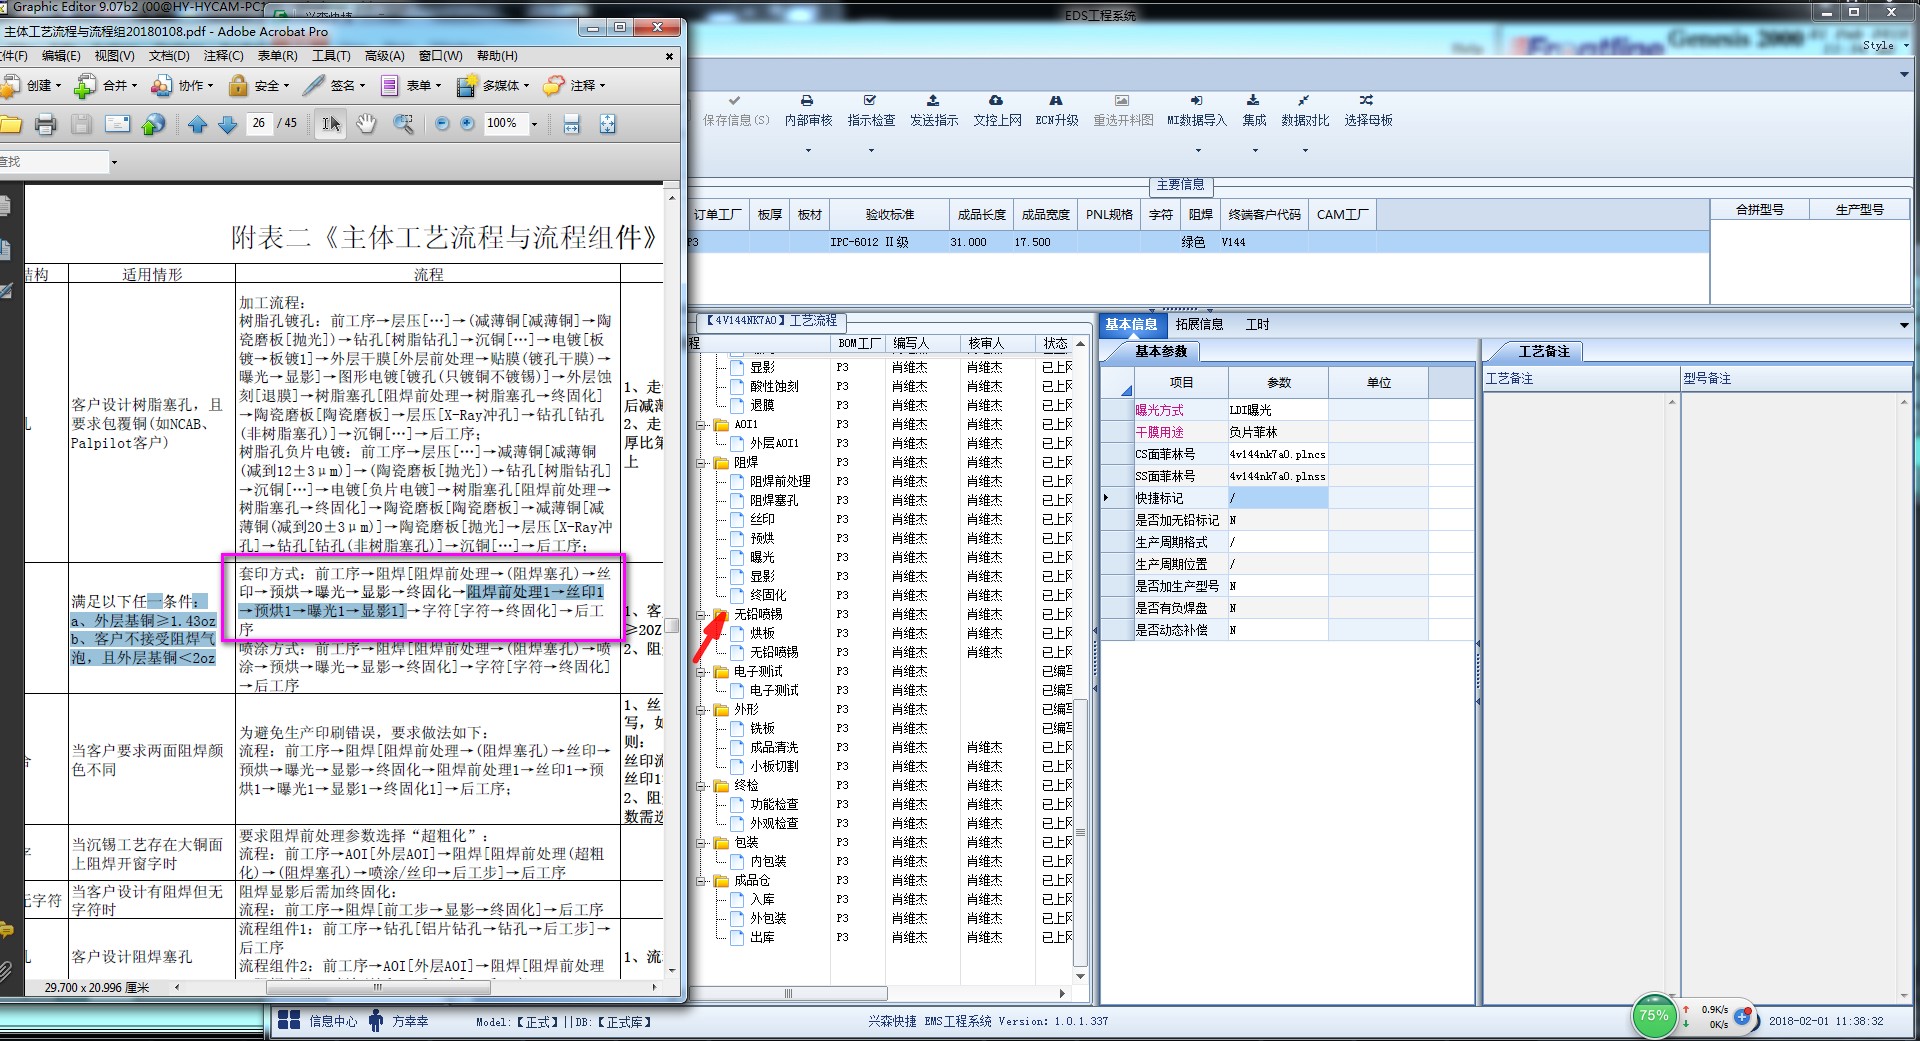Choose the marquee zoom tool
This screenshot has height=1041, width=1920.
(x=403, y=124)
